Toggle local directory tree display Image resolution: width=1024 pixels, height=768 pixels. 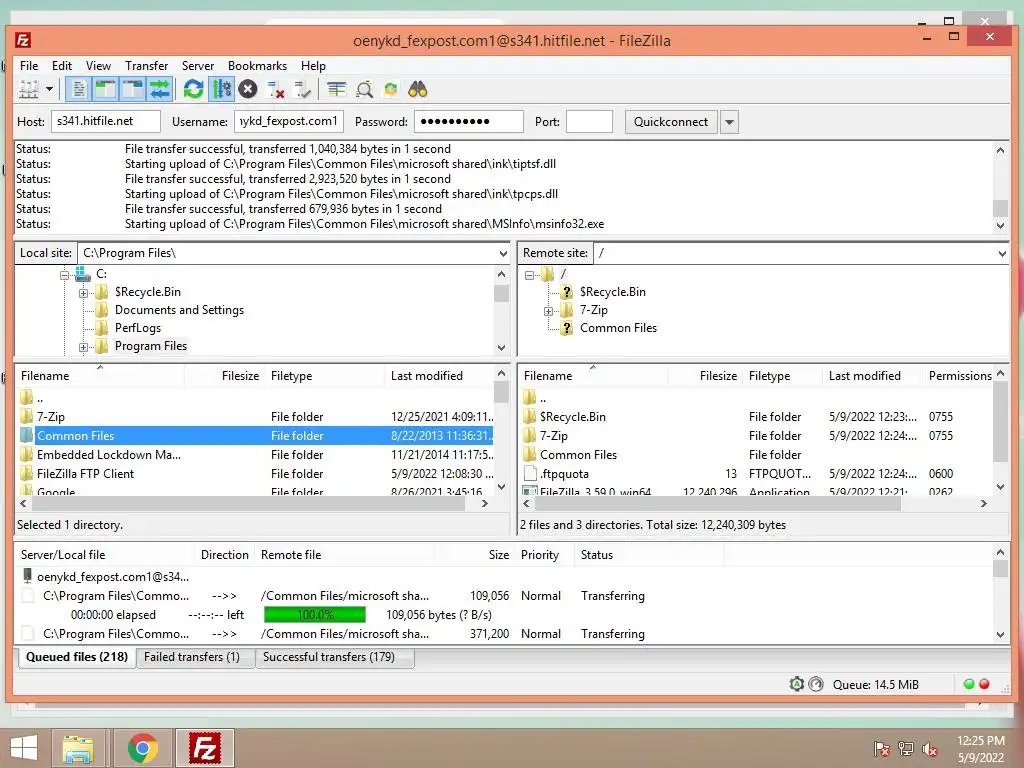pyautogui.click(x=106, y=89)
